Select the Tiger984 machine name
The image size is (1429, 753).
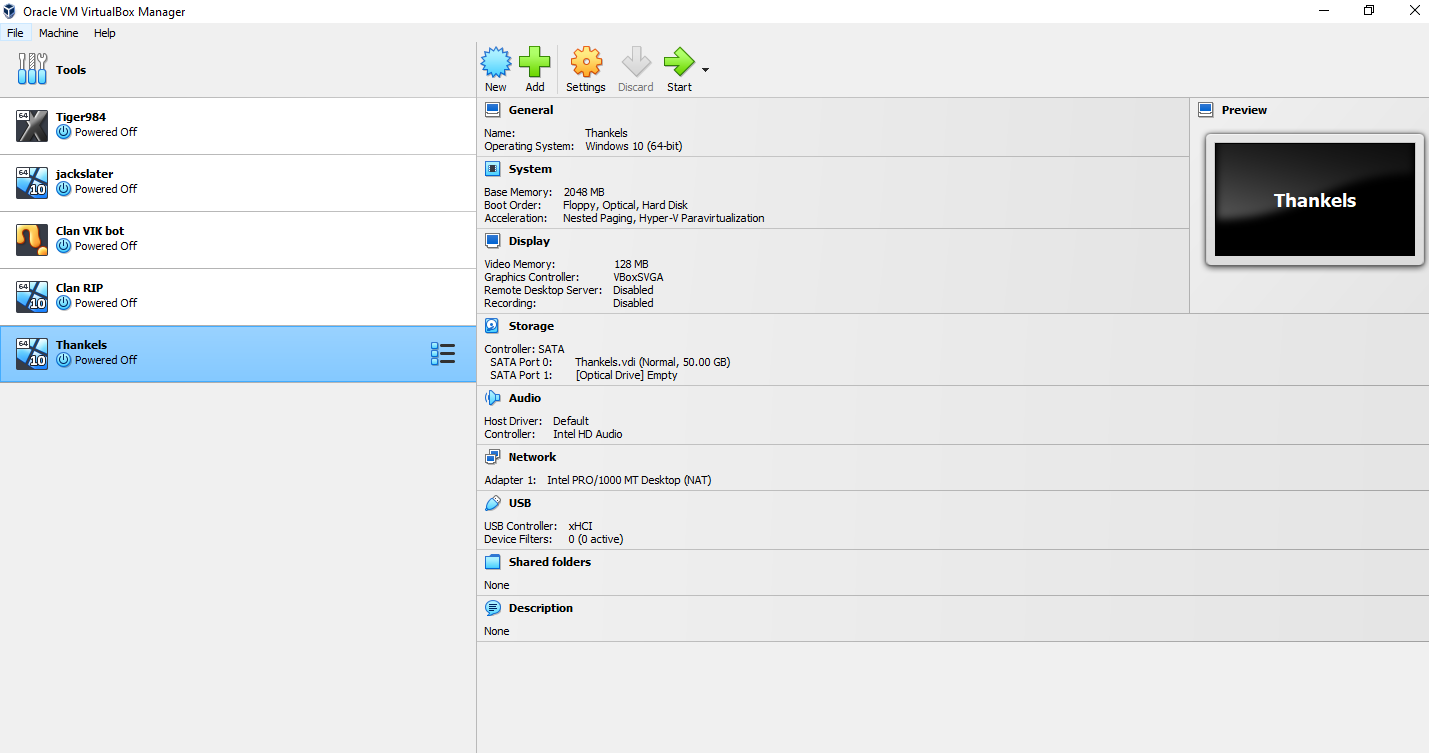coord(81,117)
